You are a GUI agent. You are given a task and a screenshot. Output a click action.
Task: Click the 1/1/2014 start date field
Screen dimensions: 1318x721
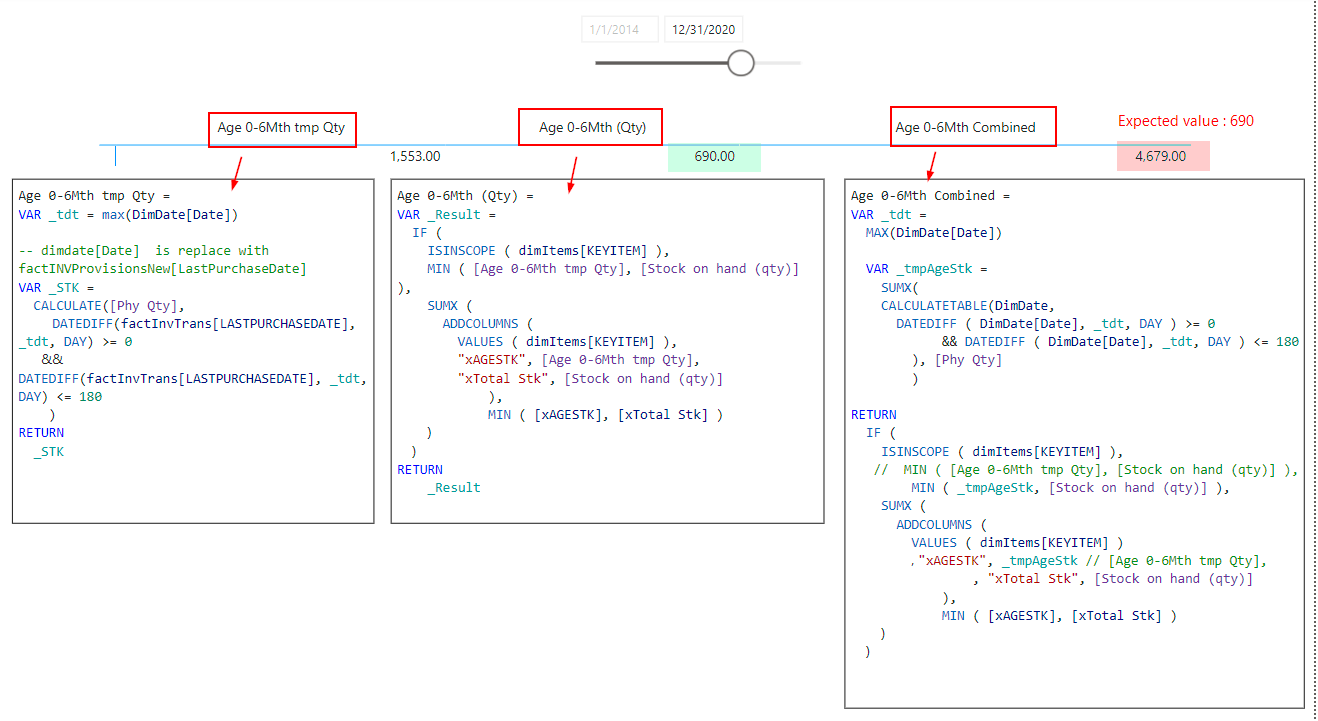[619, 30]
